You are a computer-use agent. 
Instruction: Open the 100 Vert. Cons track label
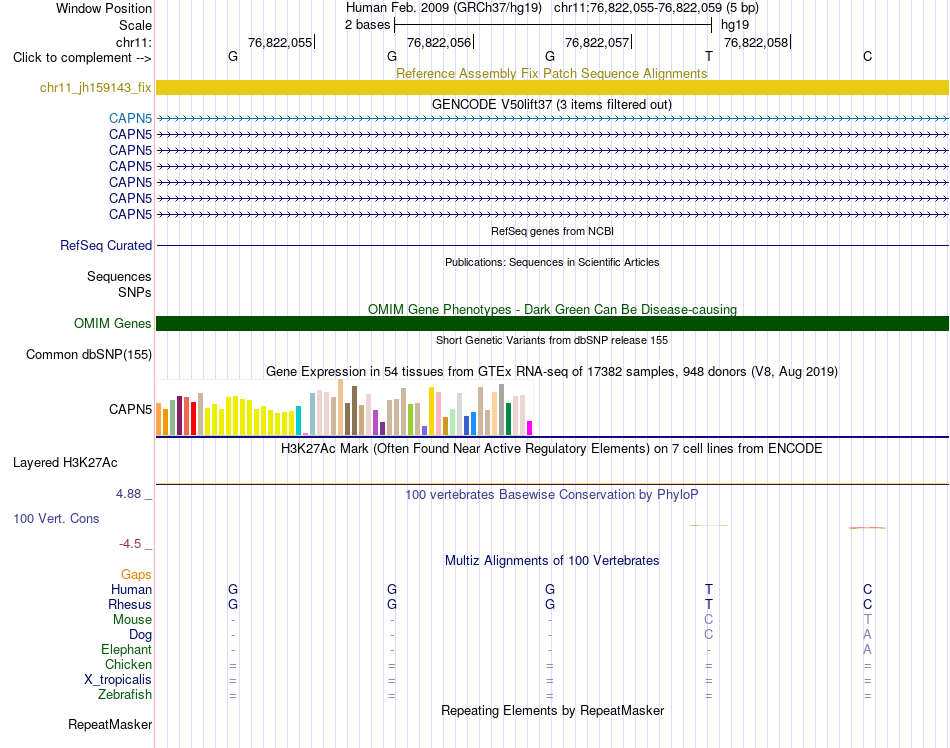[x=56, y=518]
